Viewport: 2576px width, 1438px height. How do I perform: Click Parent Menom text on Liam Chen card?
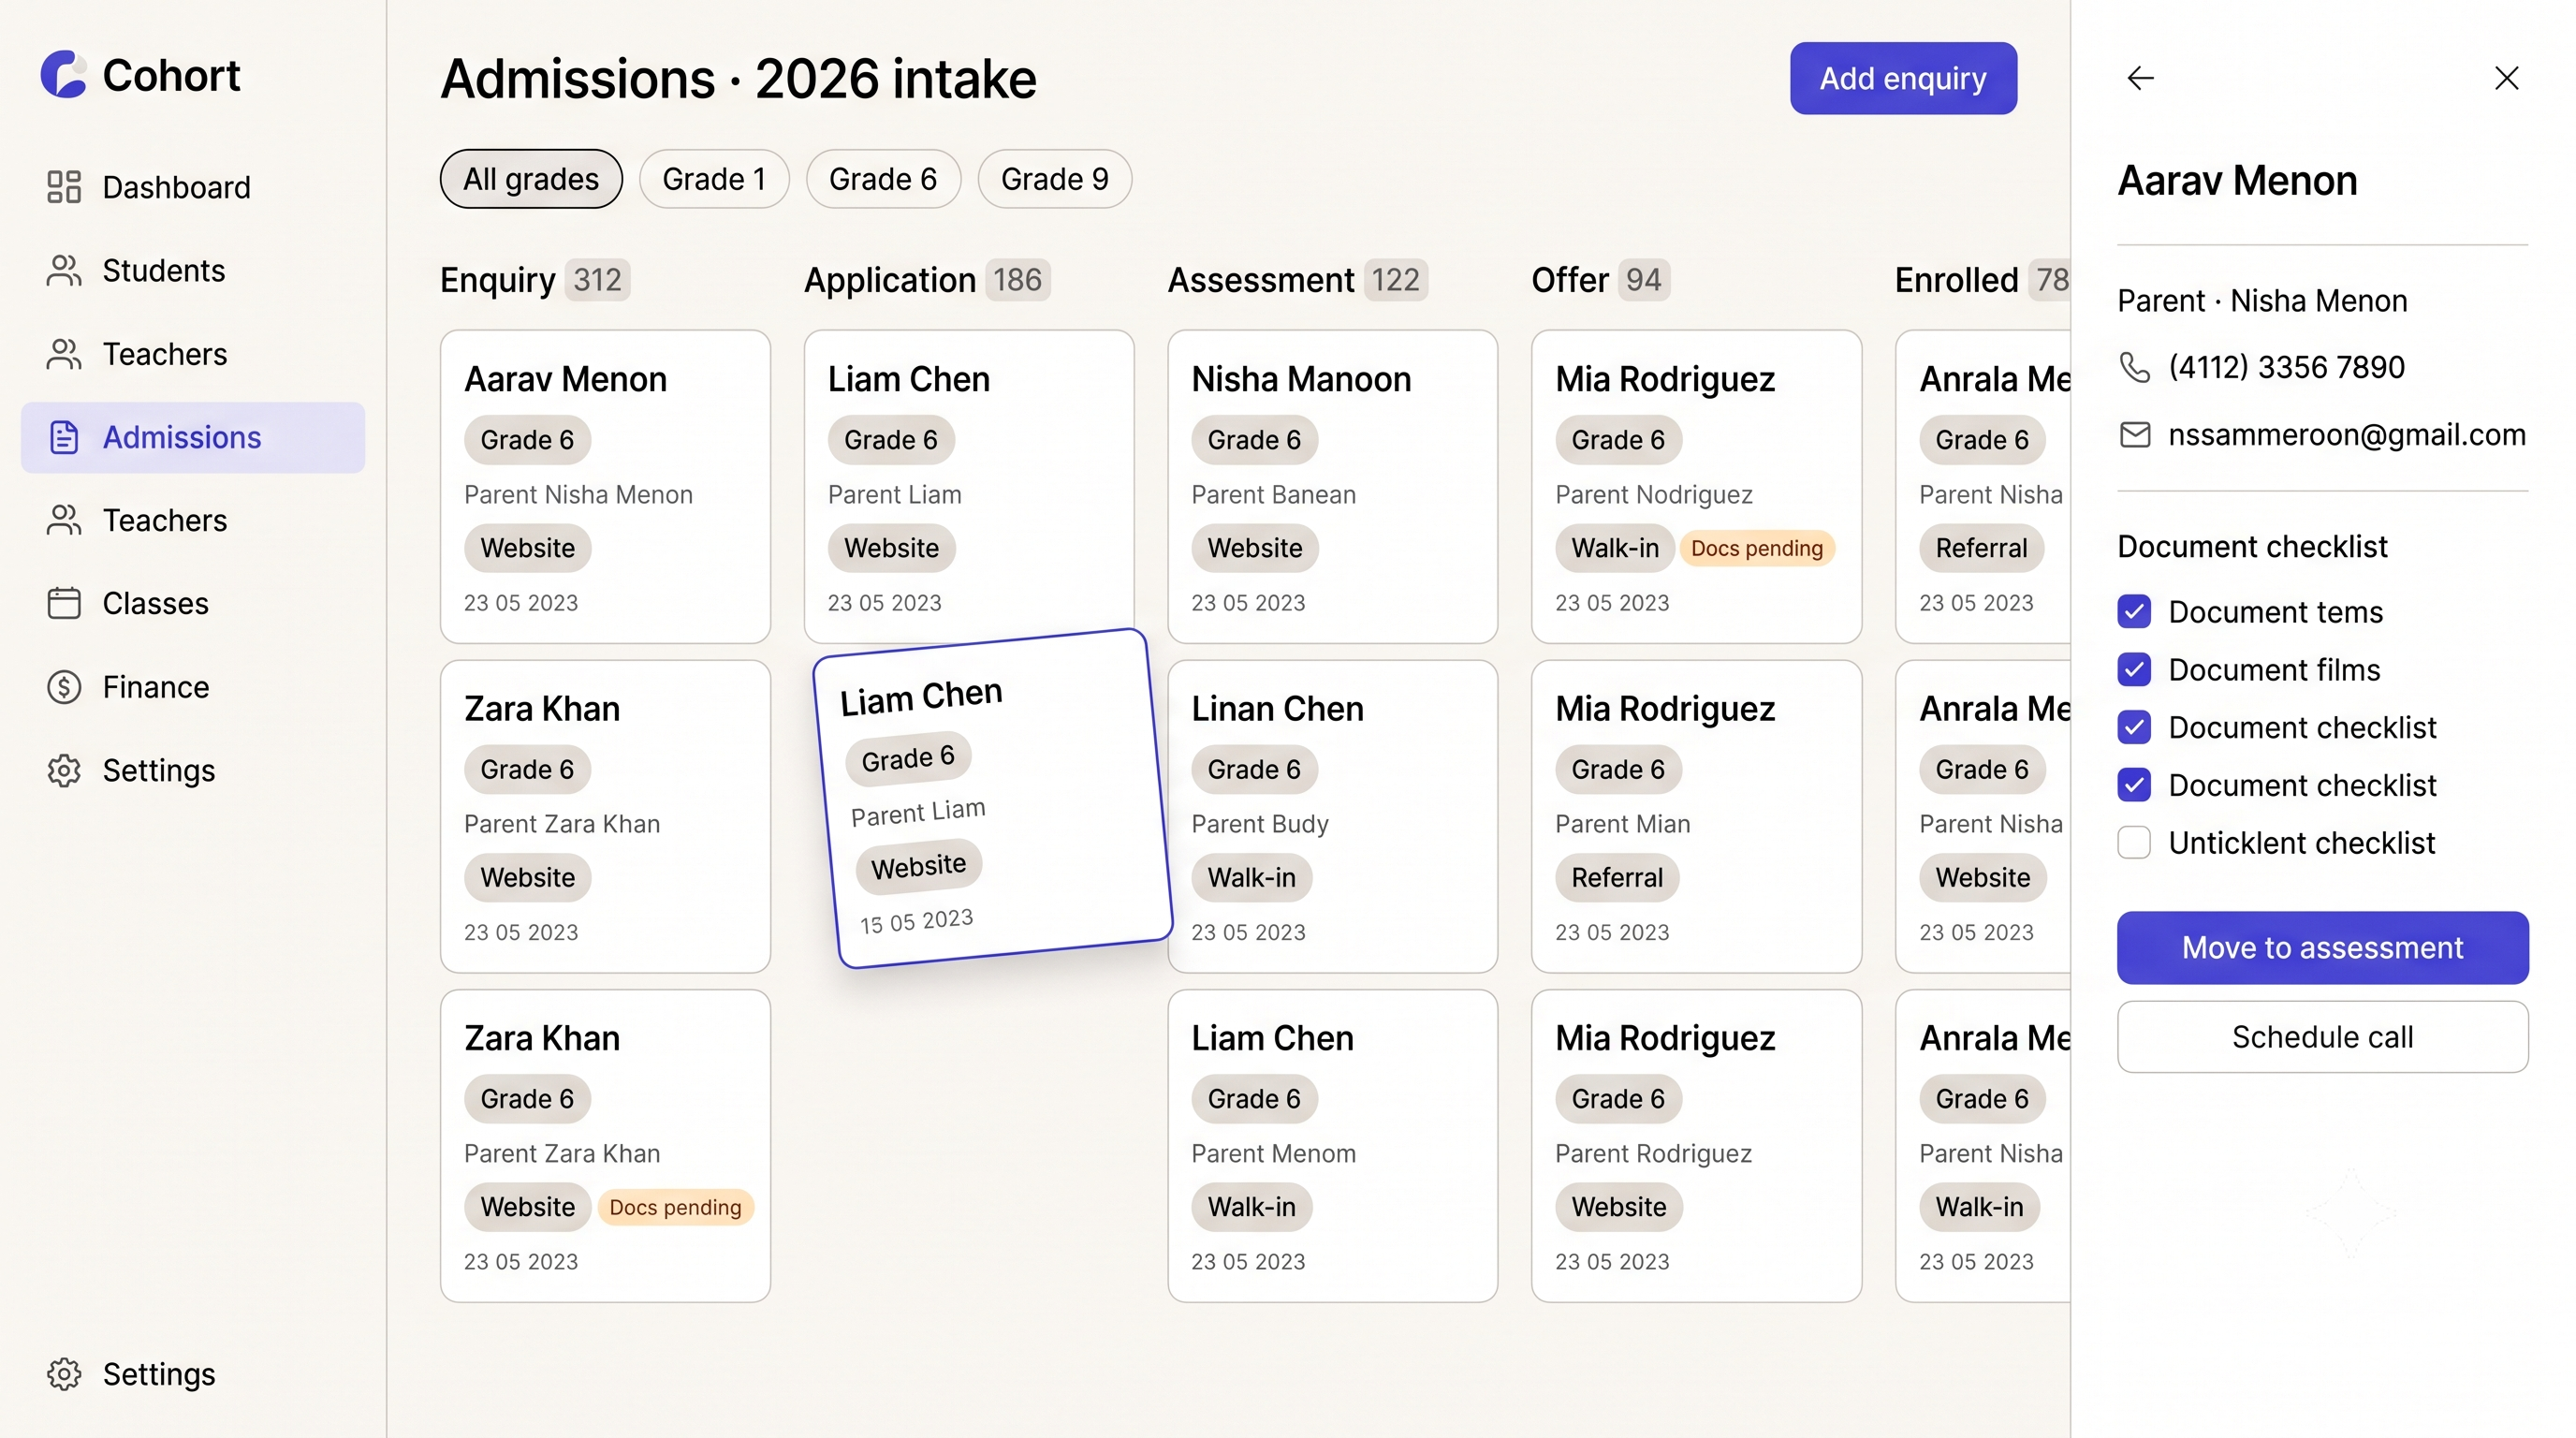pyautogui.click(x=1273, y=1153)
